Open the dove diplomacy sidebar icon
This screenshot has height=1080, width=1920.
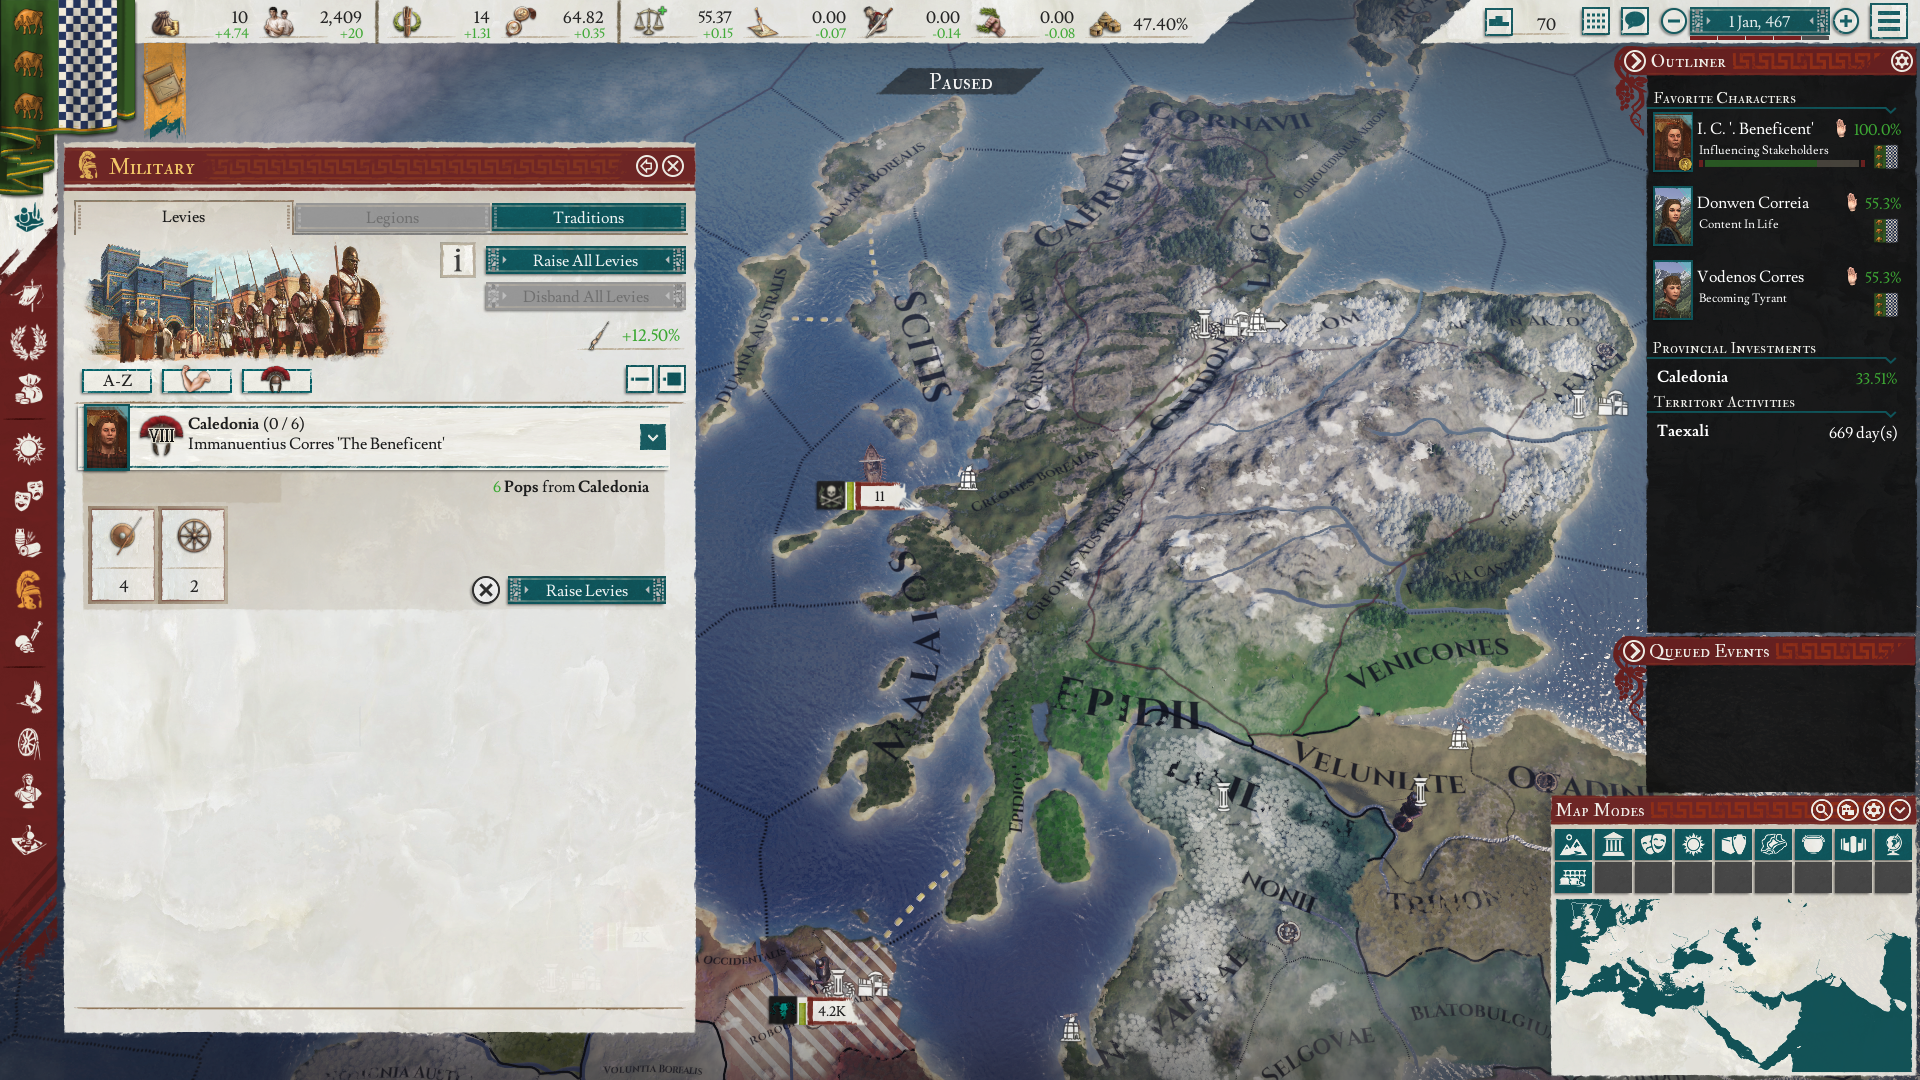click(28, 696)
